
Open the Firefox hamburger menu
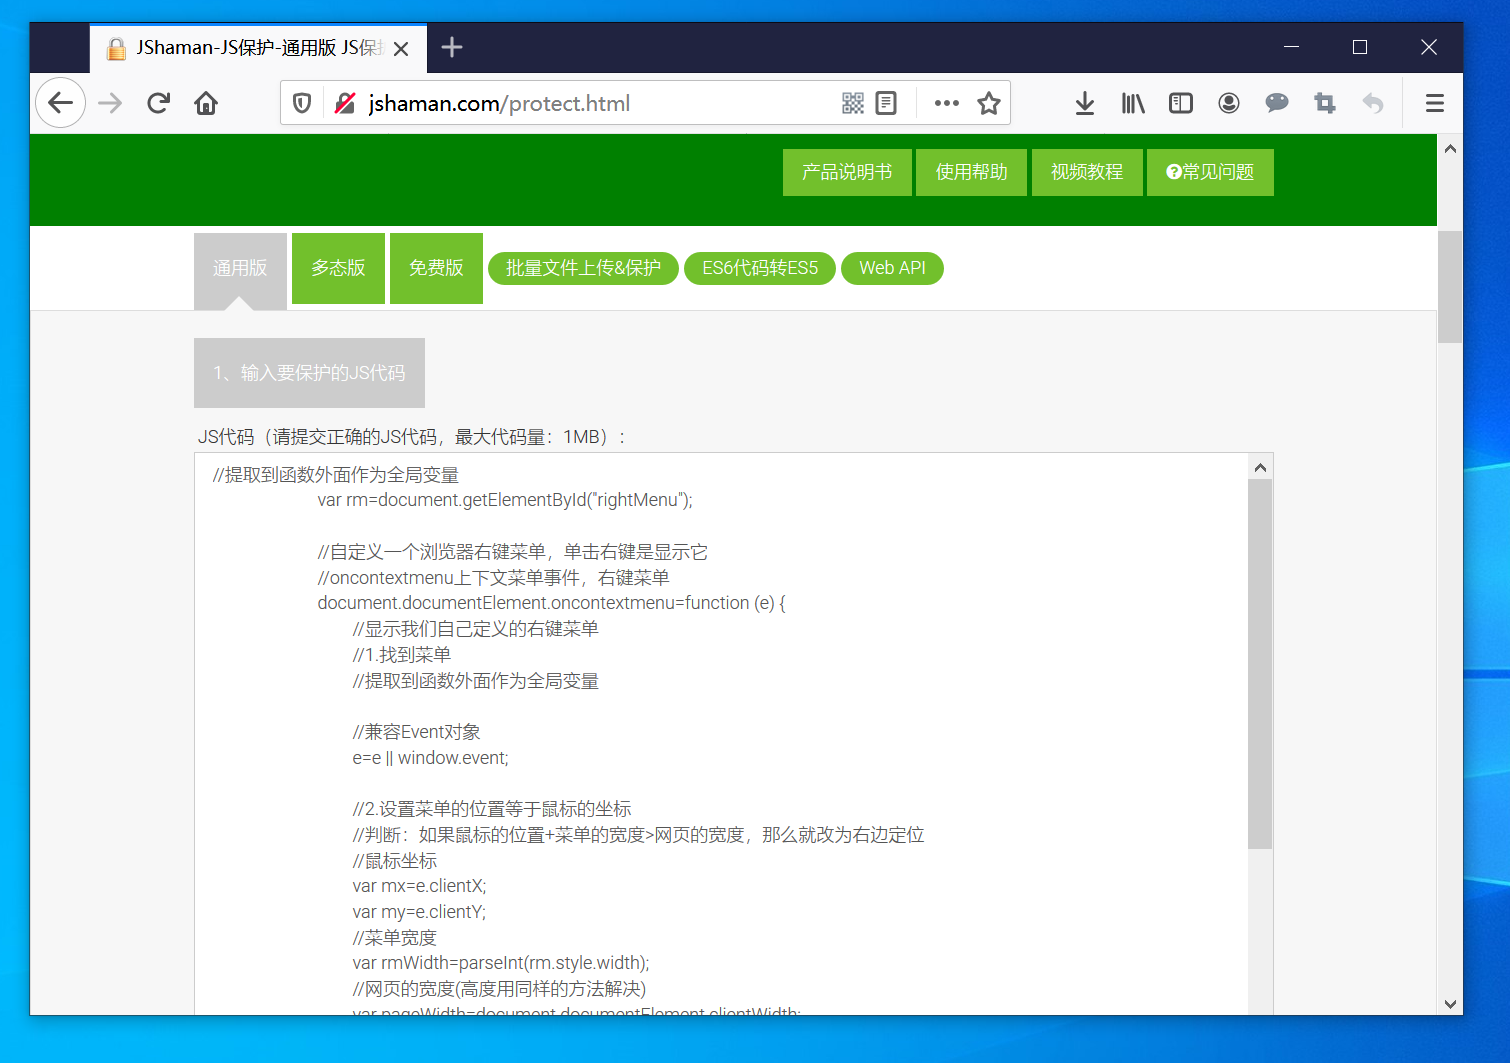(1435, 103)
